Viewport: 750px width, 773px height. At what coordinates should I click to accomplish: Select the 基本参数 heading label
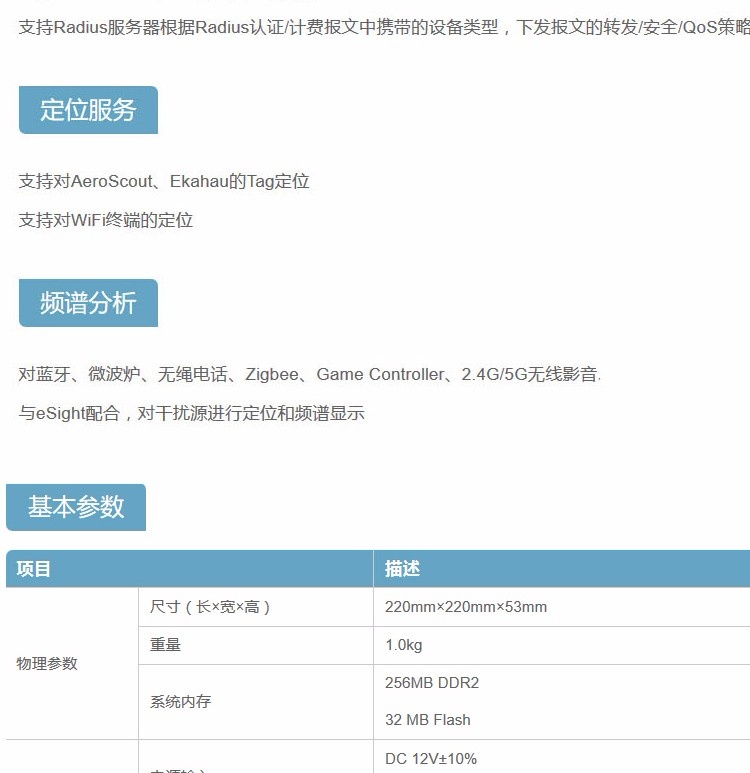(x=76, y=507)
